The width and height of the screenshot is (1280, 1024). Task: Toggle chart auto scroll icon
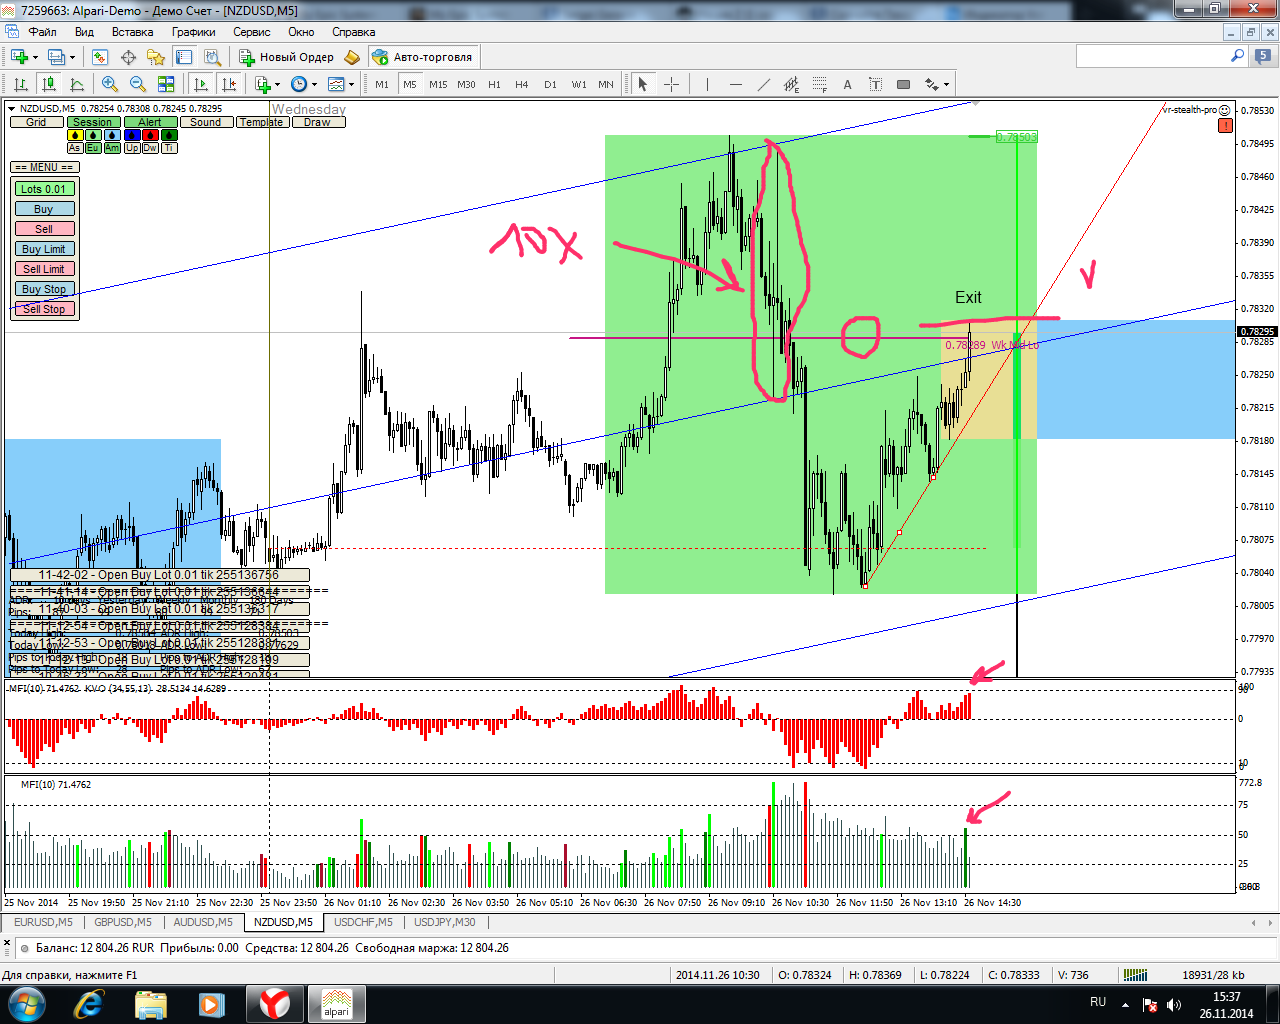(201, 84)
